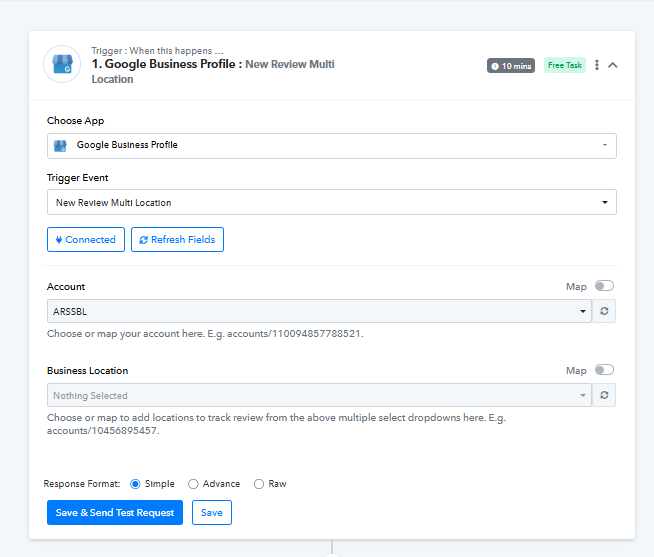The width and height of the screenshot is (654, 557).
Task: Click the Google Business Profile trigger logo
Action: pyautogui.click(x=62, y=64)
